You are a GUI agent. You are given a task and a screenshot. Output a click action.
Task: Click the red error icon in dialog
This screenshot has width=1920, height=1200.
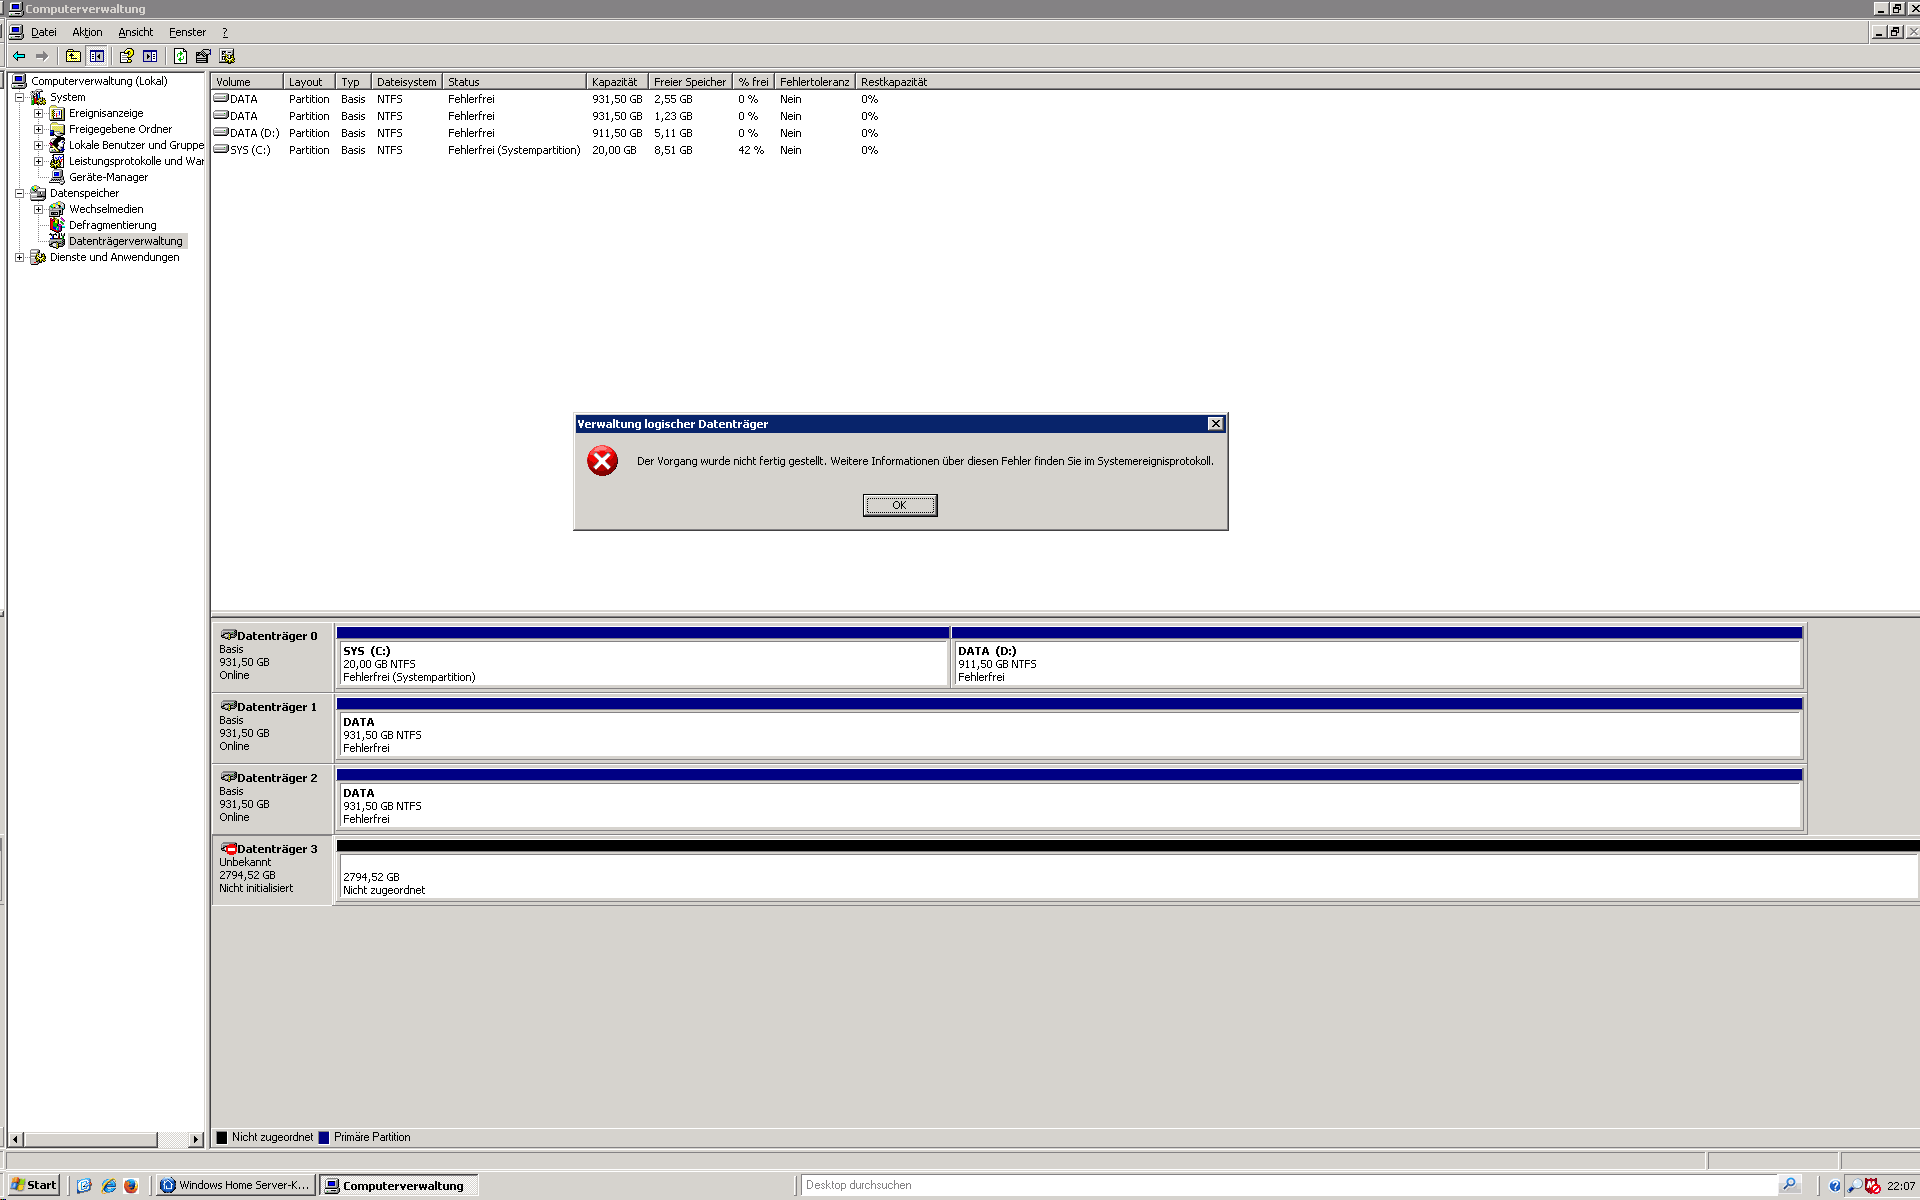[x=602, y=461]
